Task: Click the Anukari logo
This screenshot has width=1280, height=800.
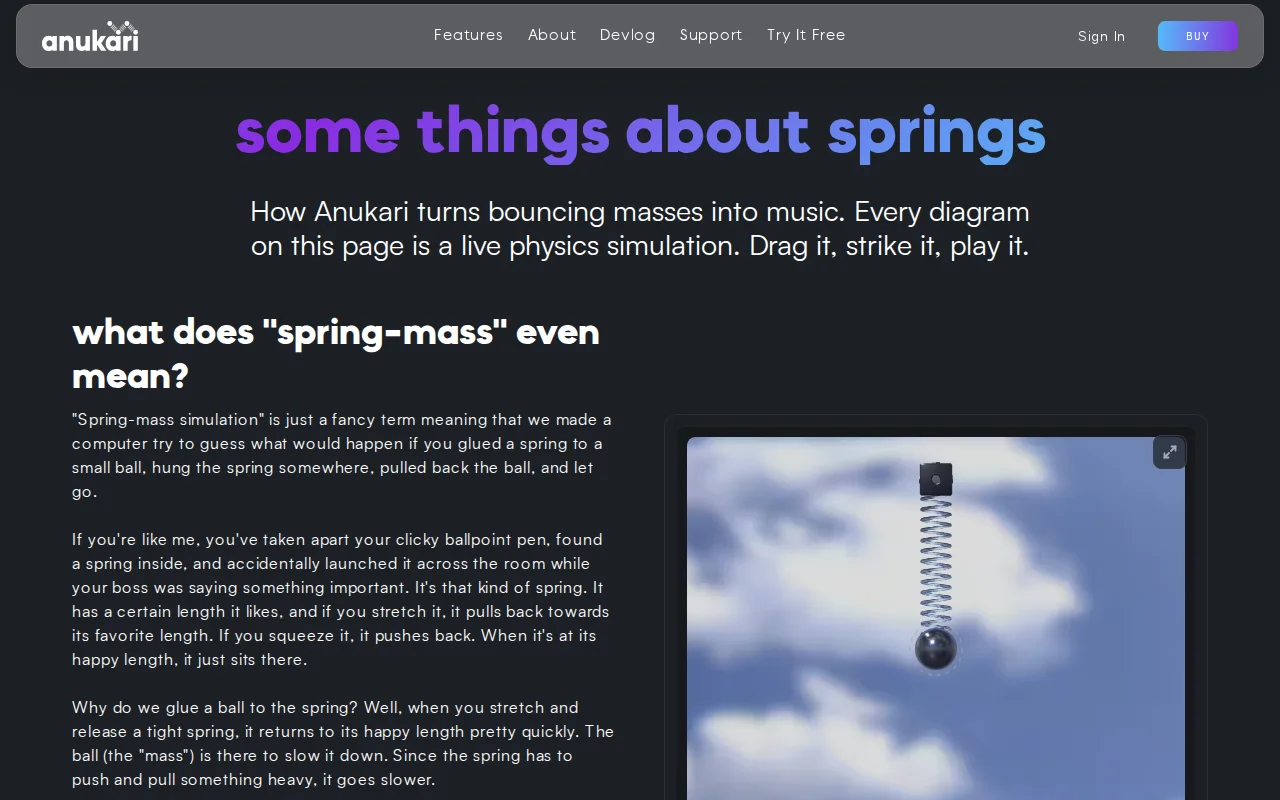Action: click(x=90, y=37)
